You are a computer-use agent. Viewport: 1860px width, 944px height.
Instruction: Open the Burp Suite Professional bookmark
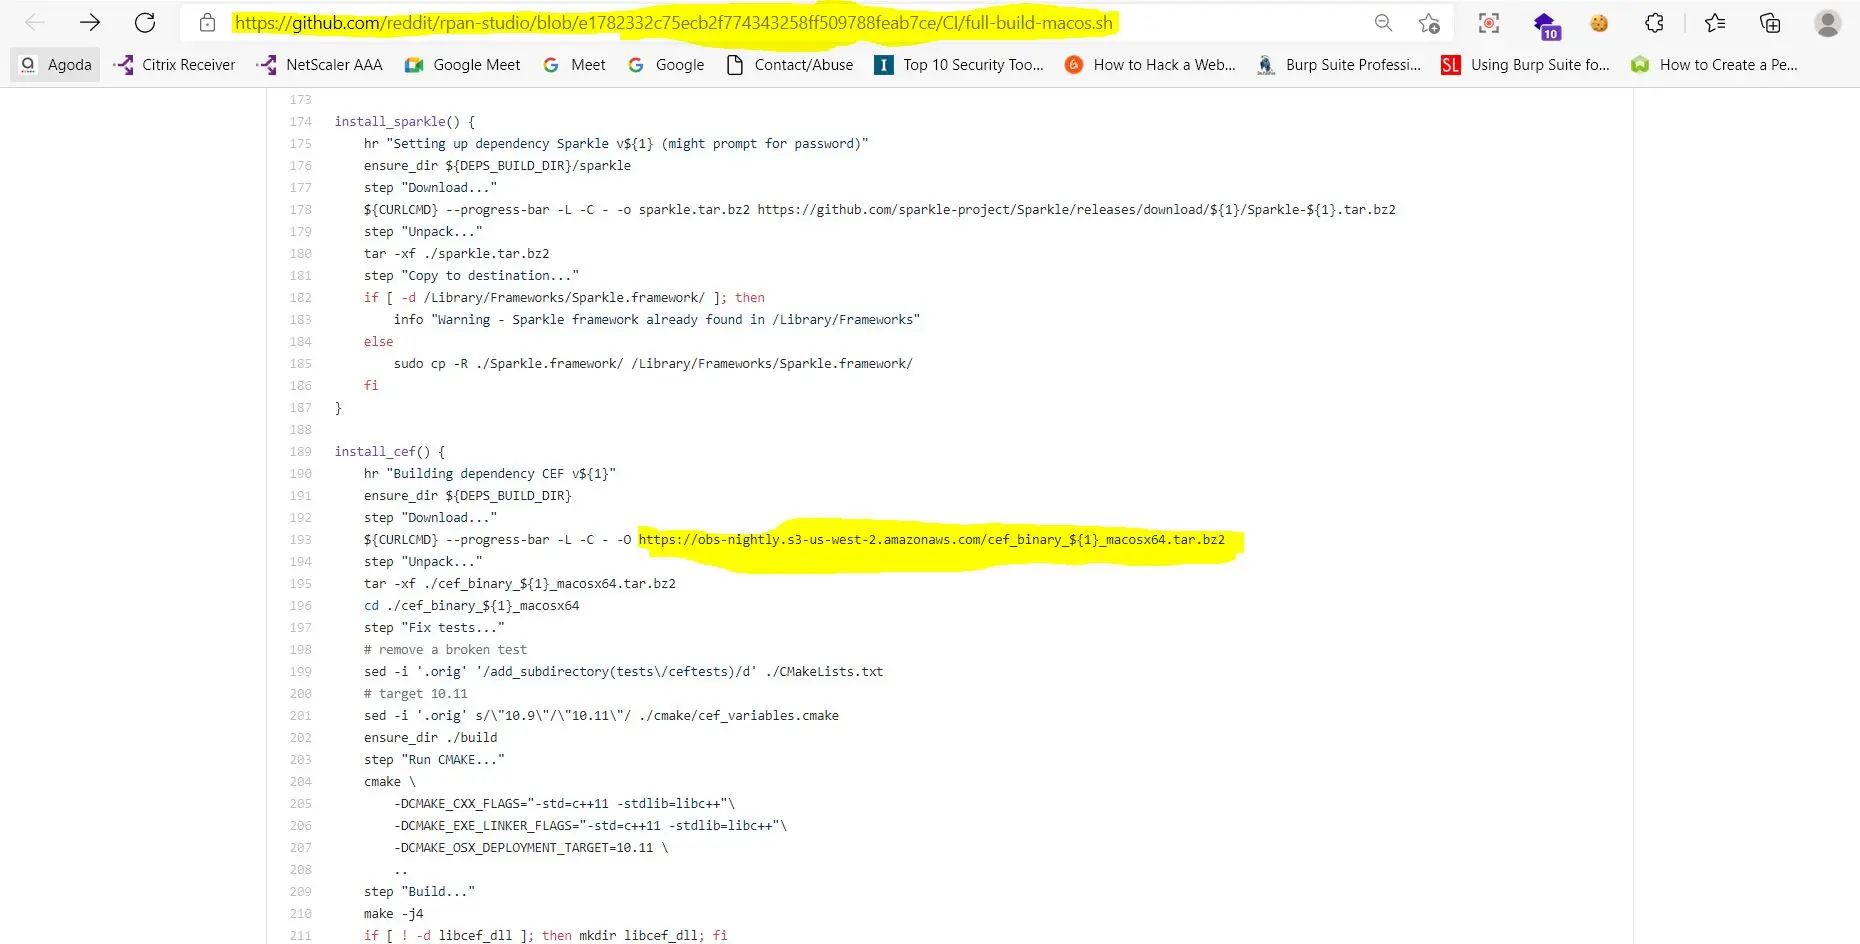(1339, 65)
